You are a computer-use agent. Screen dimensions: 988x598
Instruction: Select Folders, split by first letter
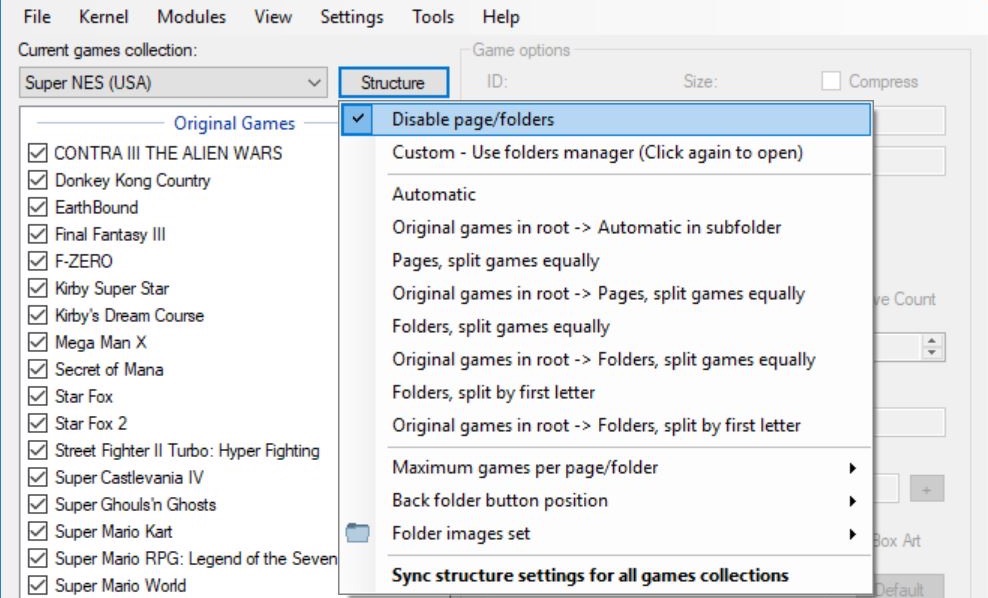click(606, 393)
